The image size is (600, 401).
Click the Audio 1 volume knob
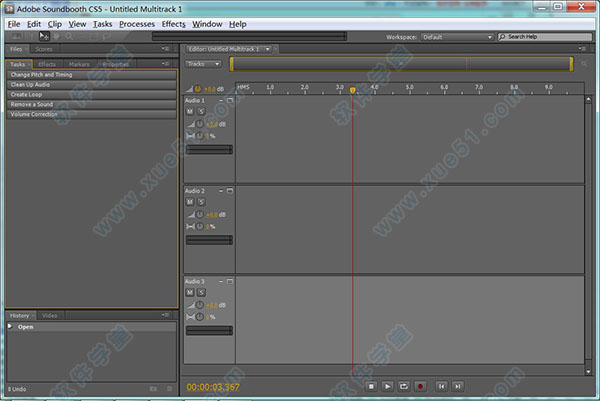point(200,124)
